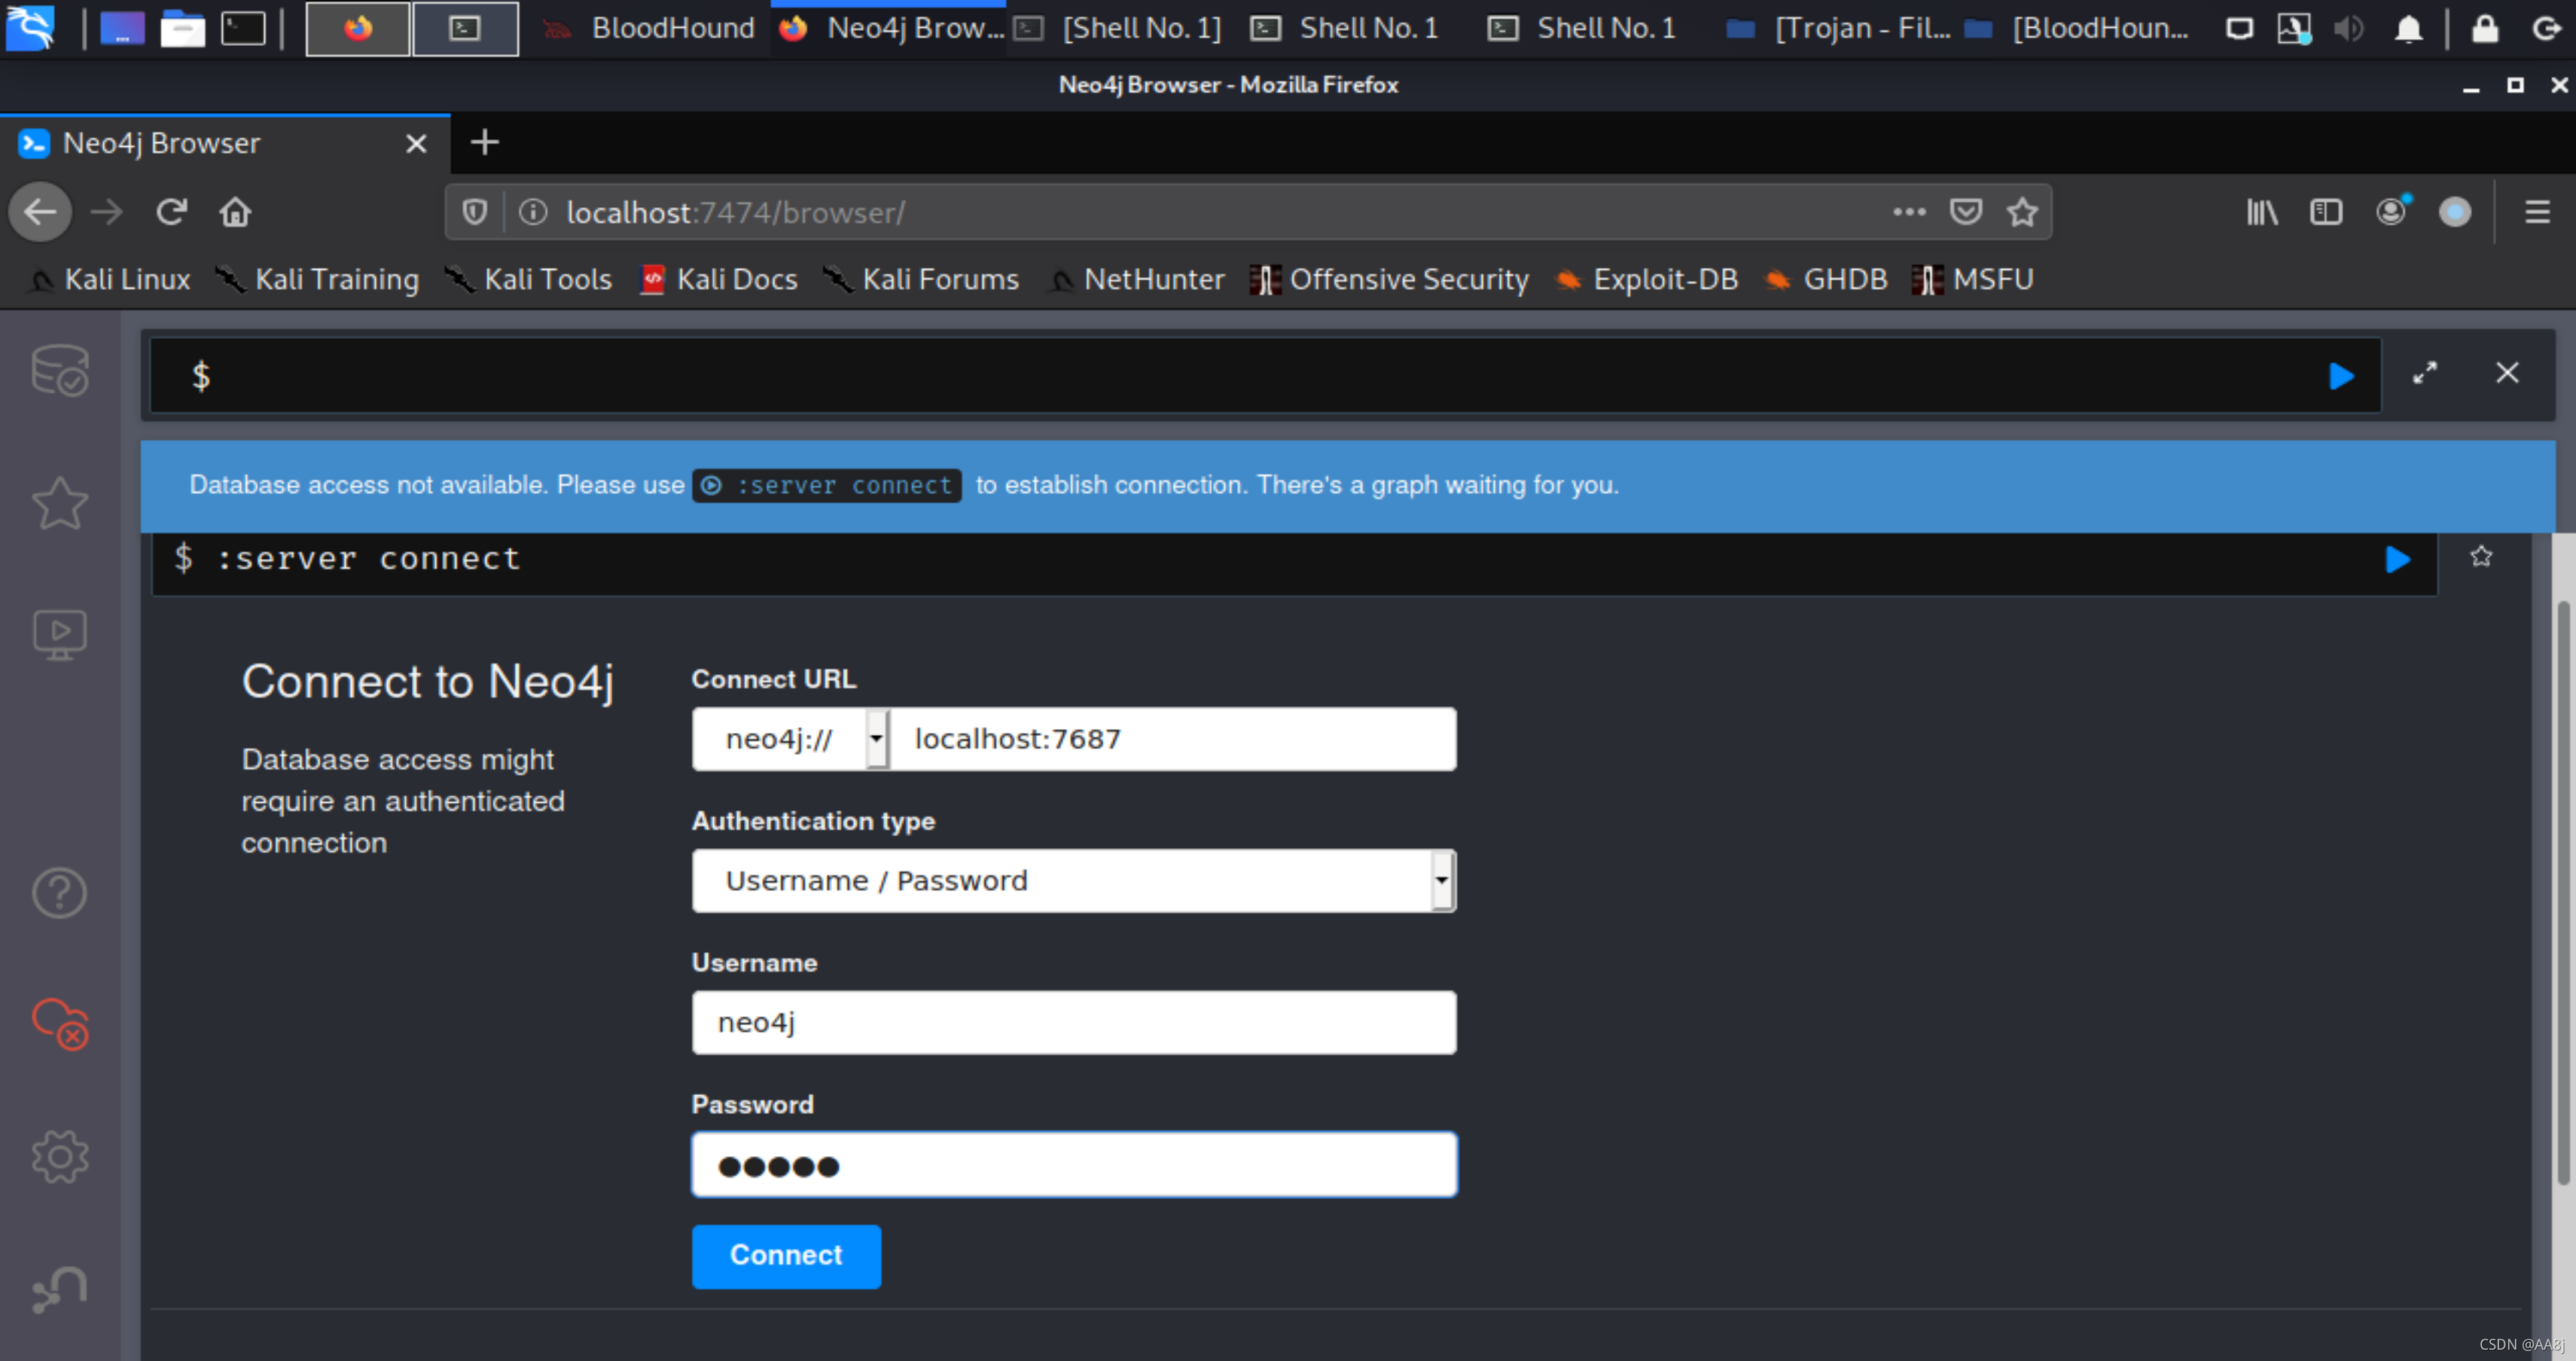Open MSFU bookmark
Image resolution: width=2576 pixels, height=1361 pixels.
point(1973,279)
